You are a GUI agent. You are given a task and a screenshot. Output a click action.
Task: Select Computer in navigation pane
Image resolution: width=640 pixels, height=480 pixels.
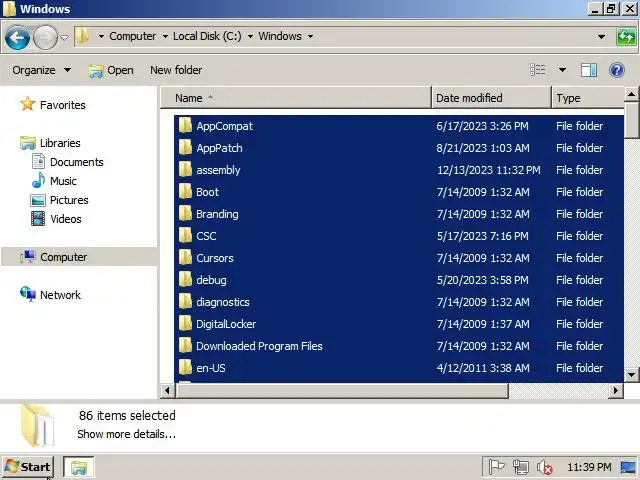coord(63,257)
